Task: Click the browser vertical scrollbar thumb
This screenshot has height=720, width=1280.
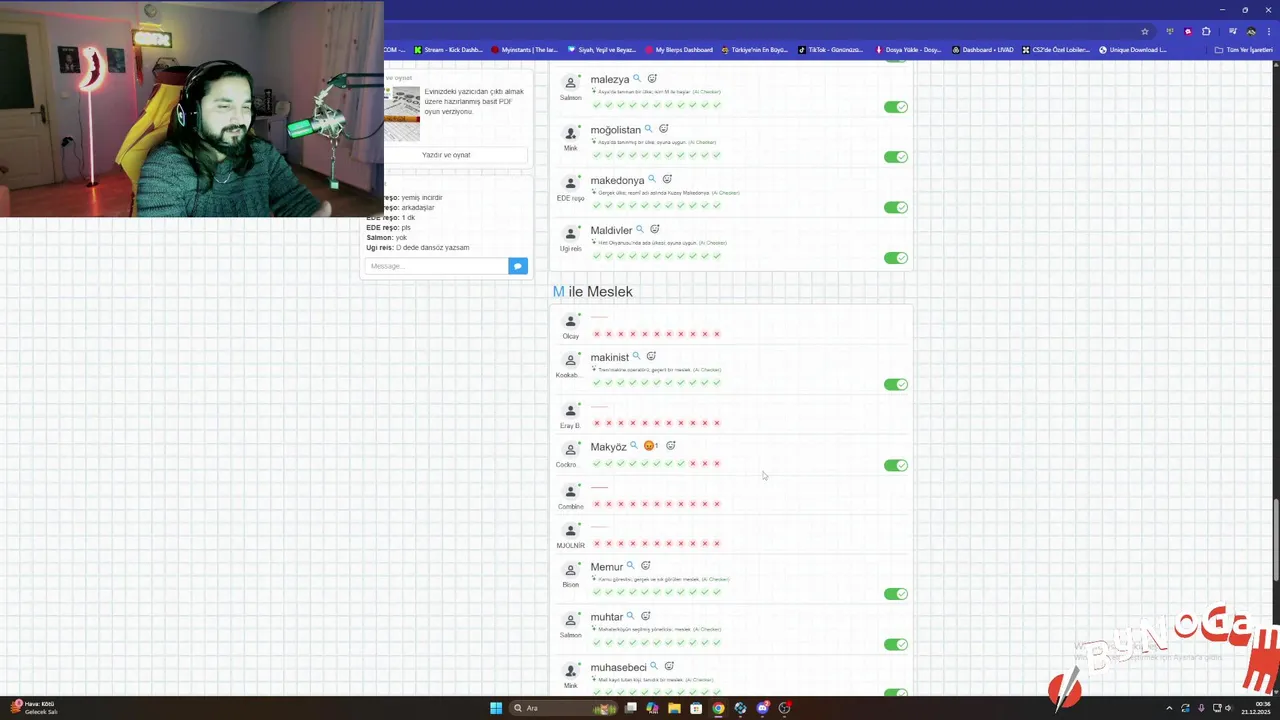Action: [1275, 539]
